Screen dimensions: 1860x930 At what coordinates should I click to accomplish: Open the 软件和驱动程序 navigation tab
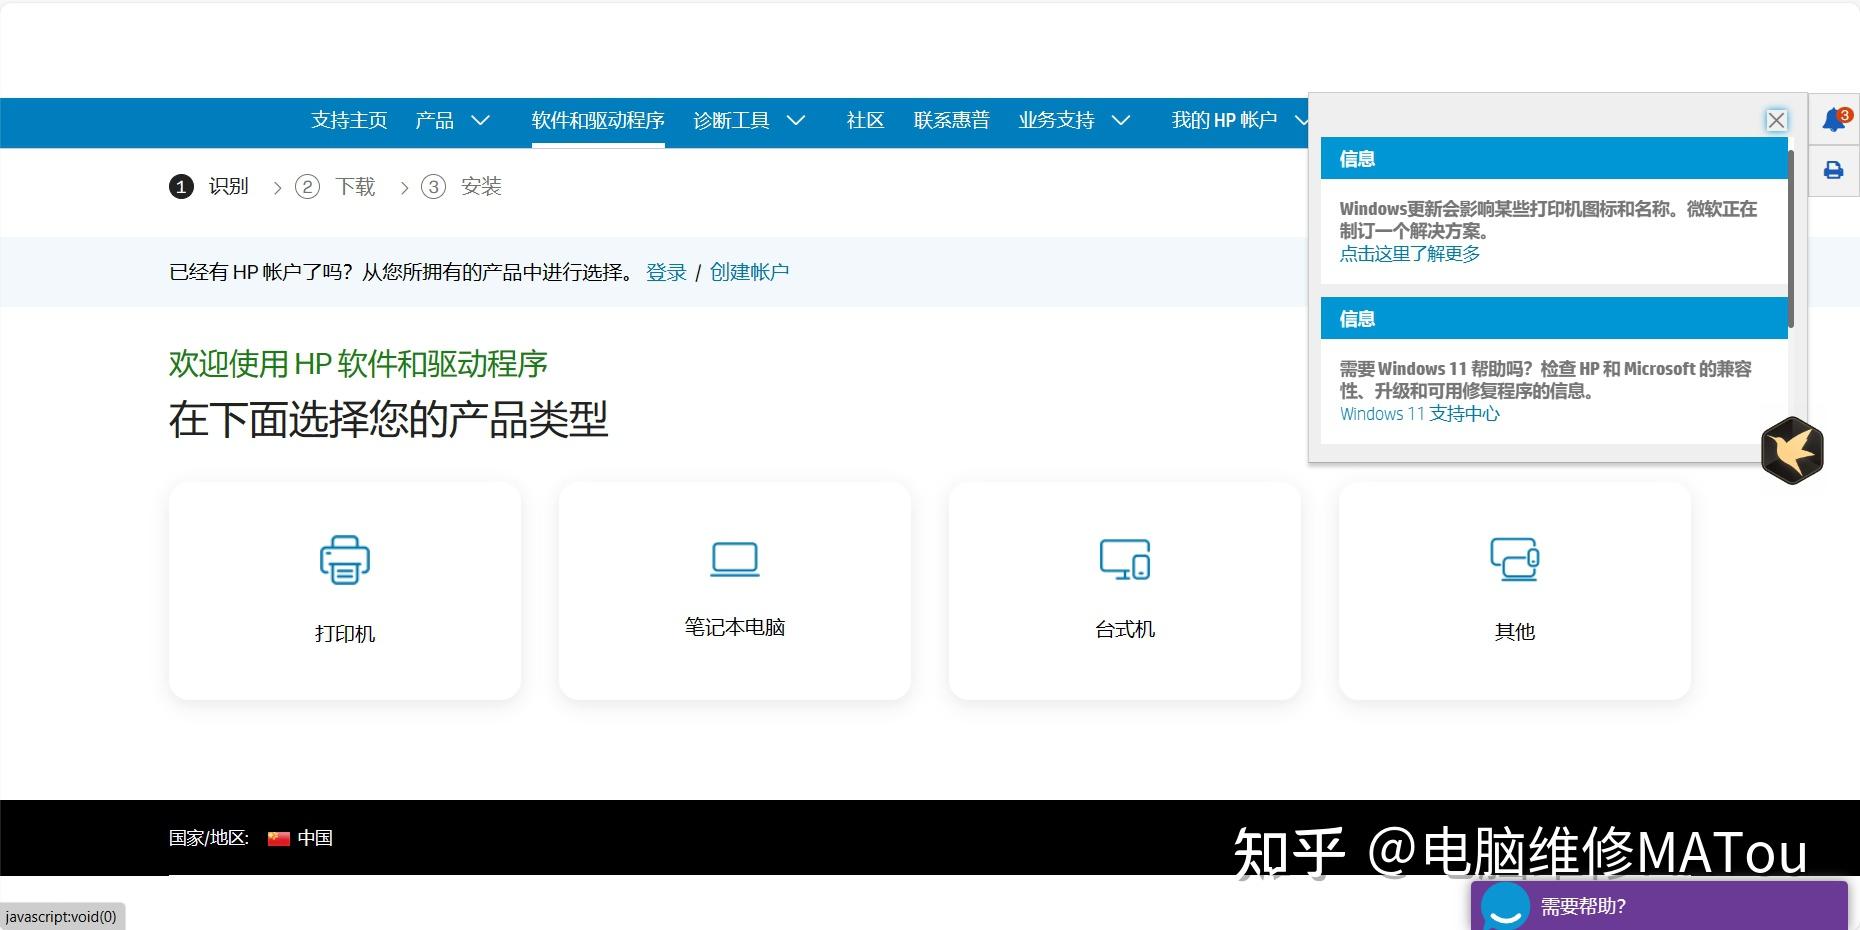click(598, 121)
